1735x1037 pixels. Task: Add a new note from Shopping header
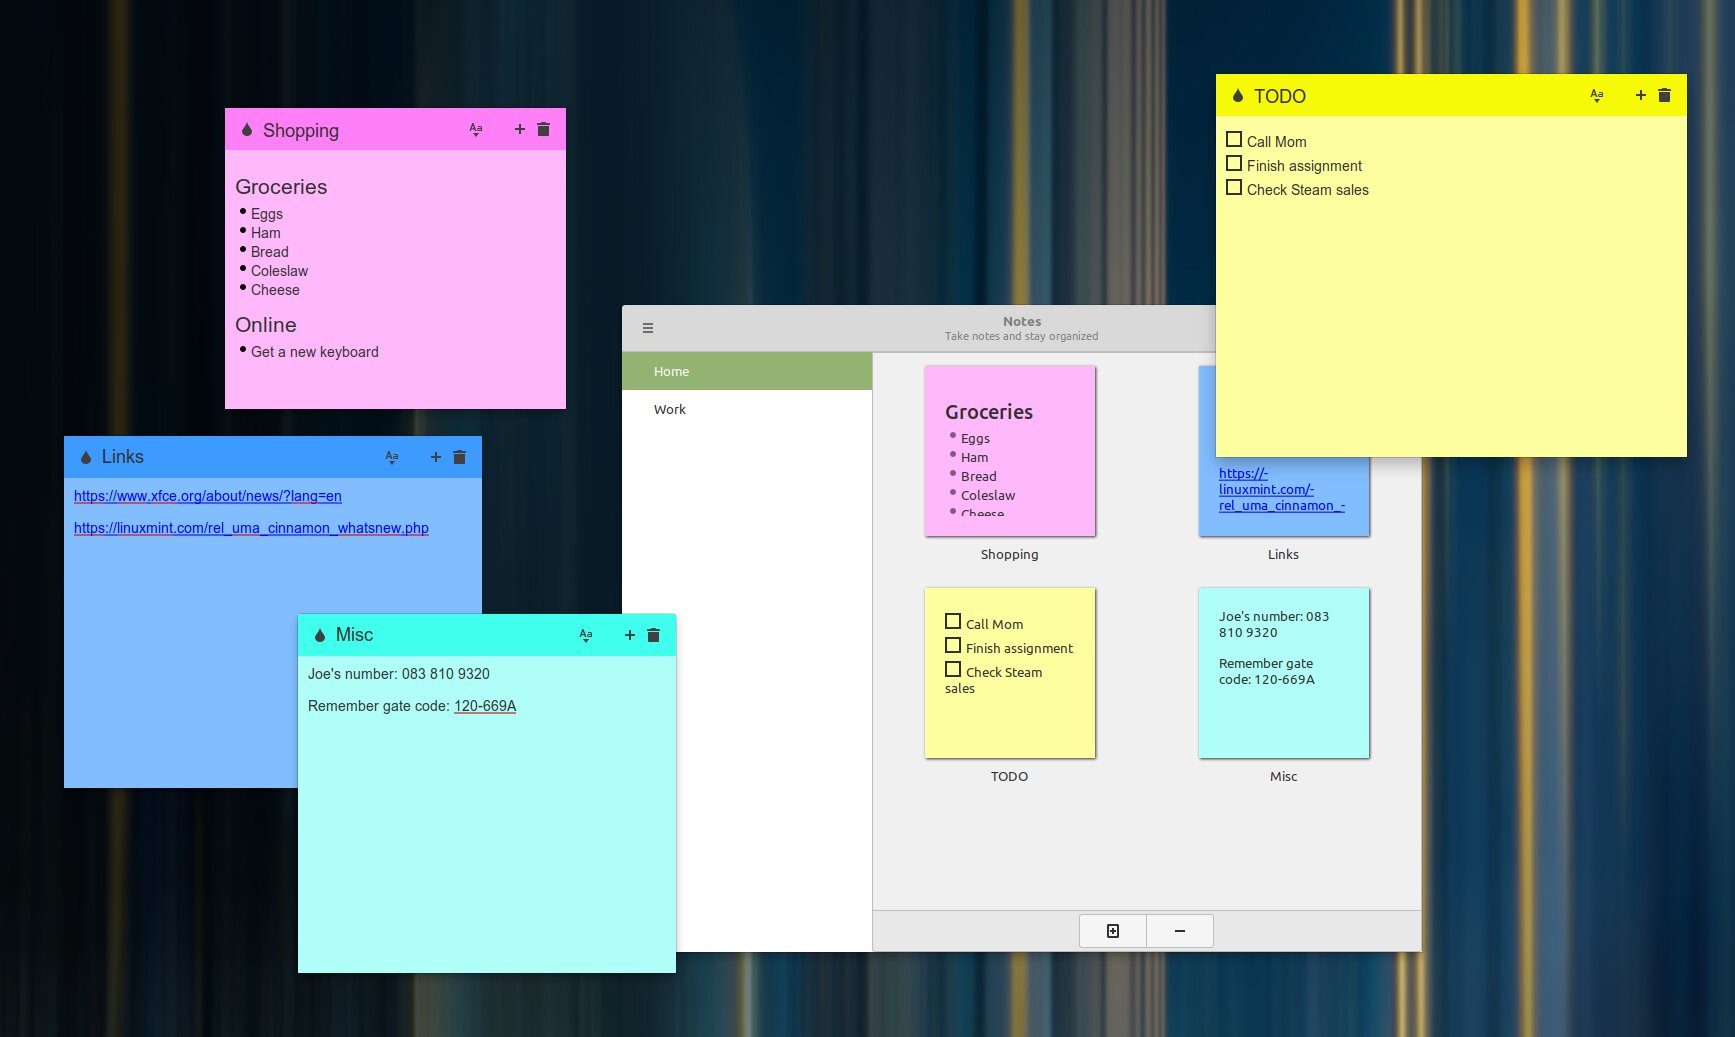[x=519, y=129]
